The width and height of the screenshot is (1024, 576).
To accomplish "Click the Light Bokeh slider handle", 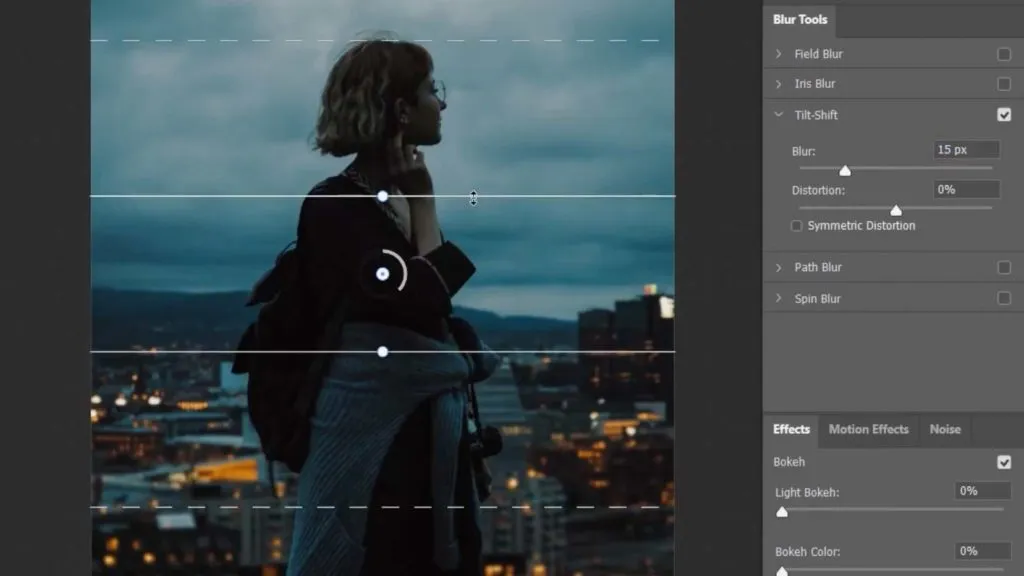I will pos(782,511).
